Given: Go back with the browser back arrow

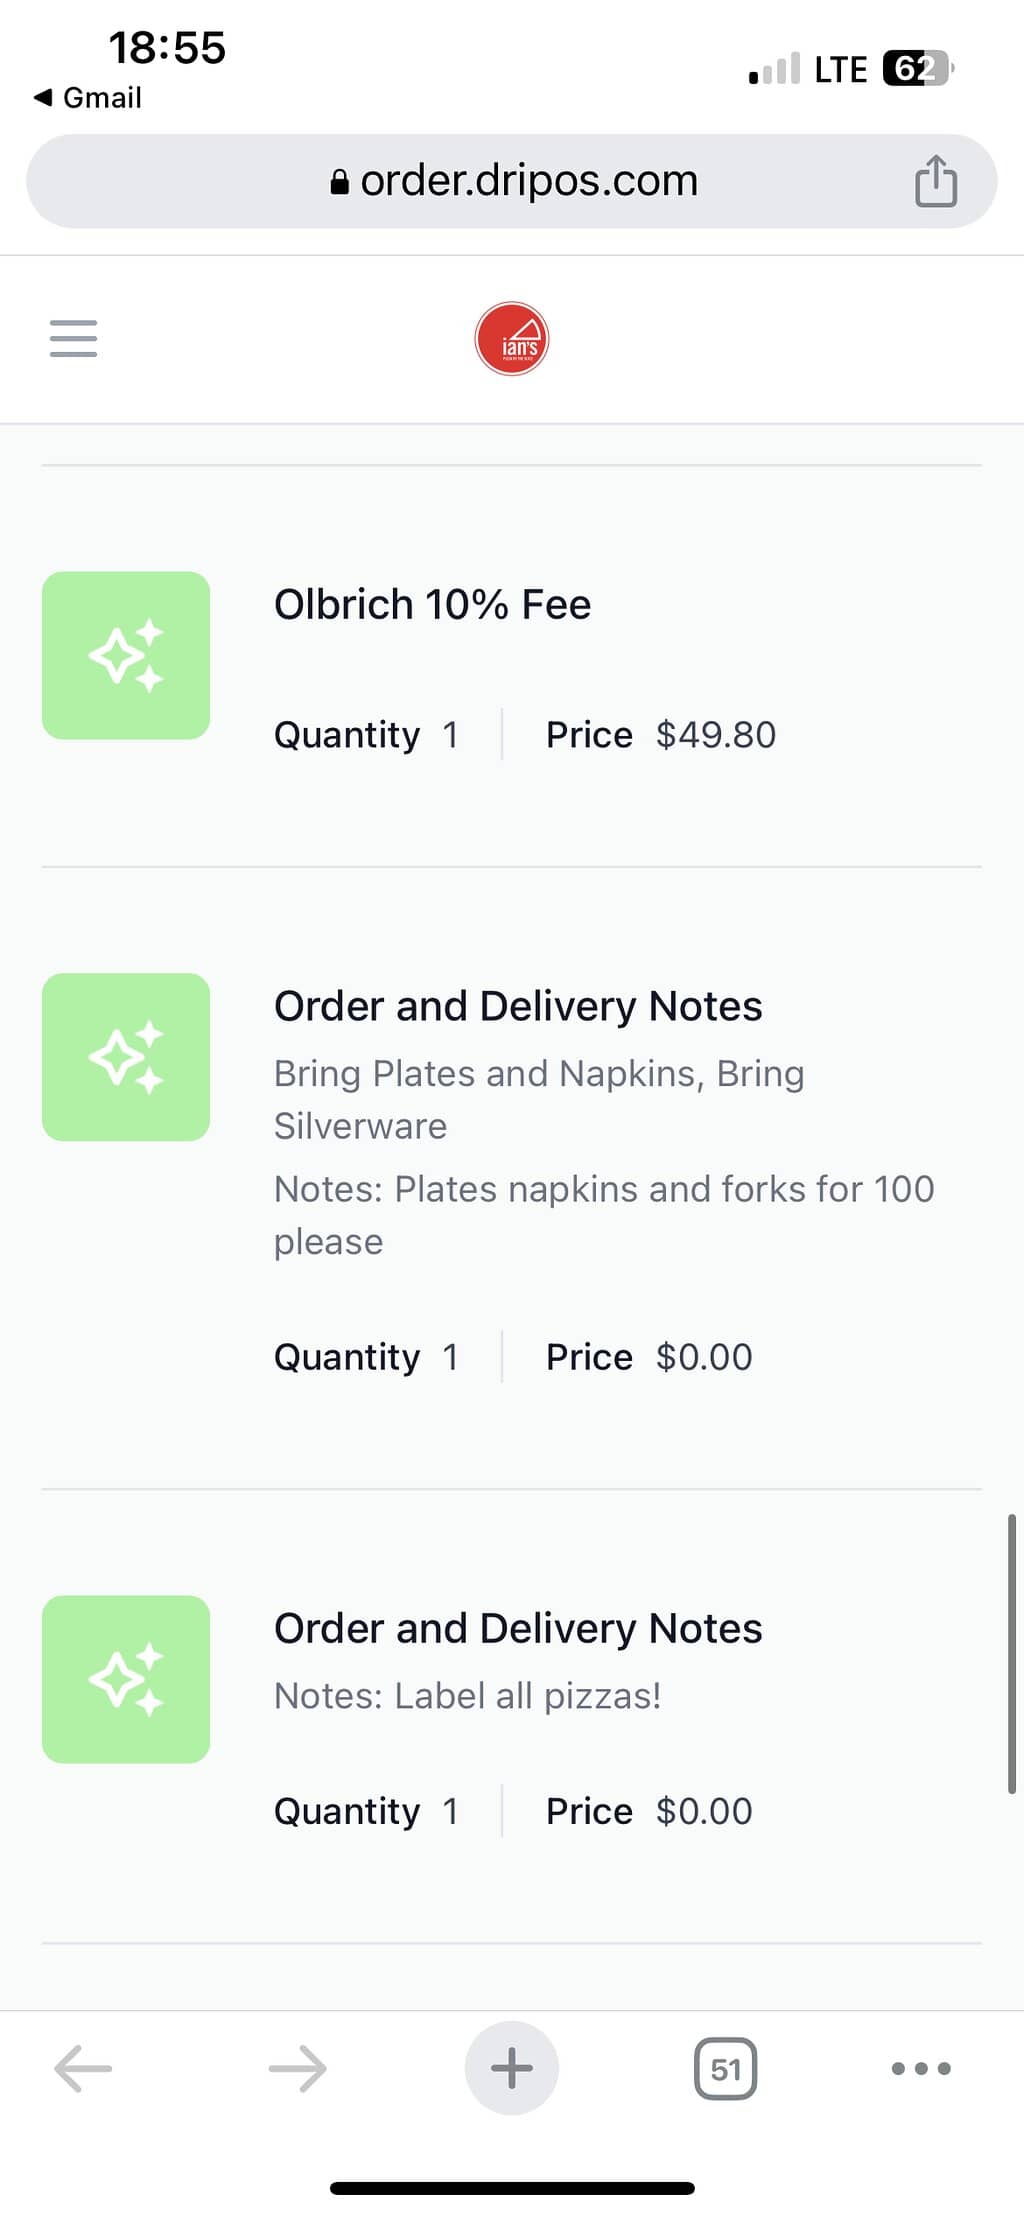Looking at the screenshot, I should pos(83,2067).
